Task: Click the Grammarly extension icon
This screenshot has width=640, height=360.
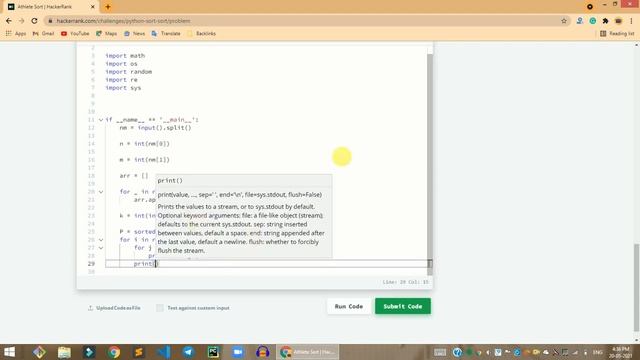Action: pos(593,21)
